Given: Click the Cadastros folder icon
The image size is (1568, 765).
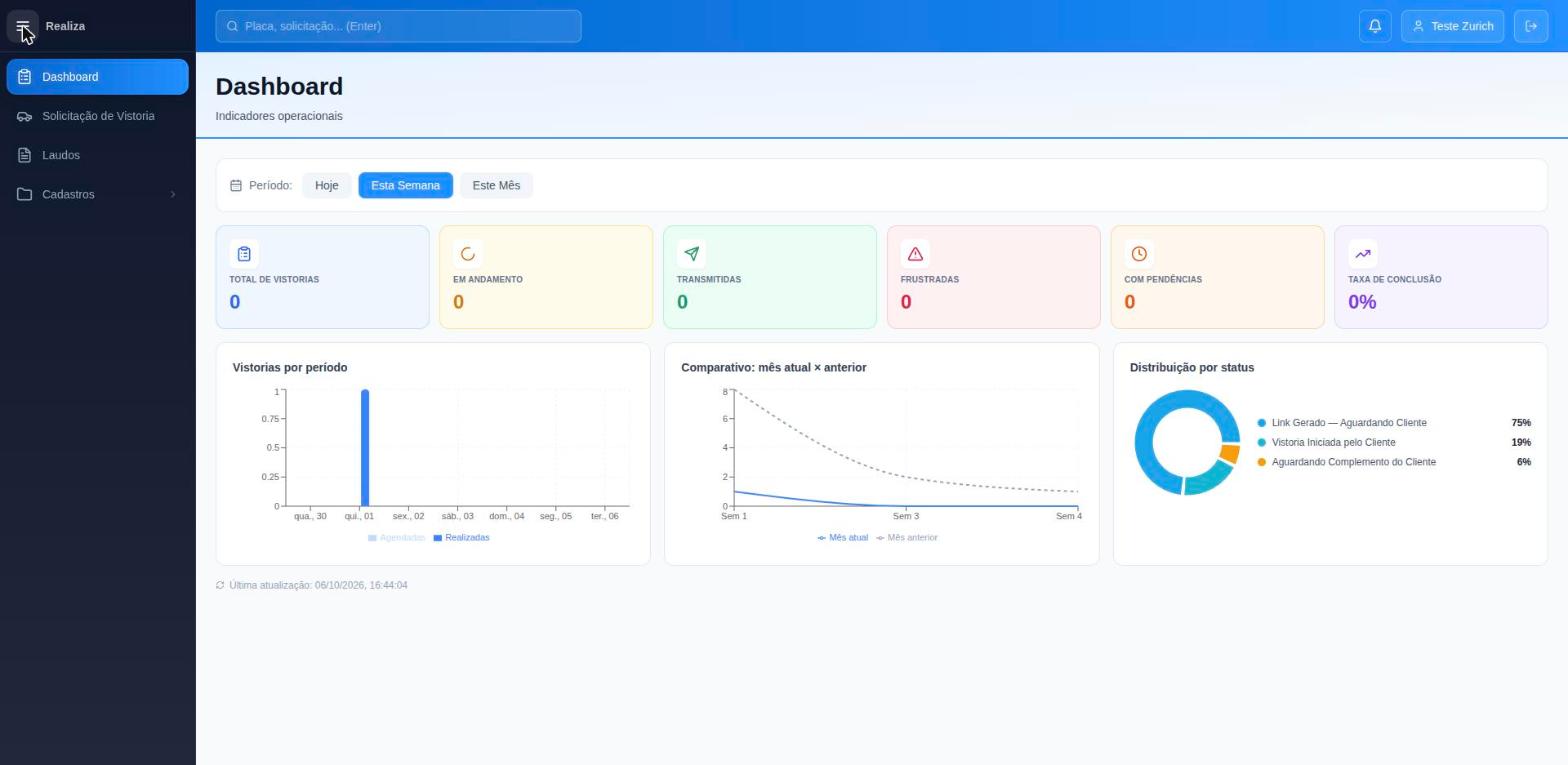Looking at the screenshot, I should point(25,194).
